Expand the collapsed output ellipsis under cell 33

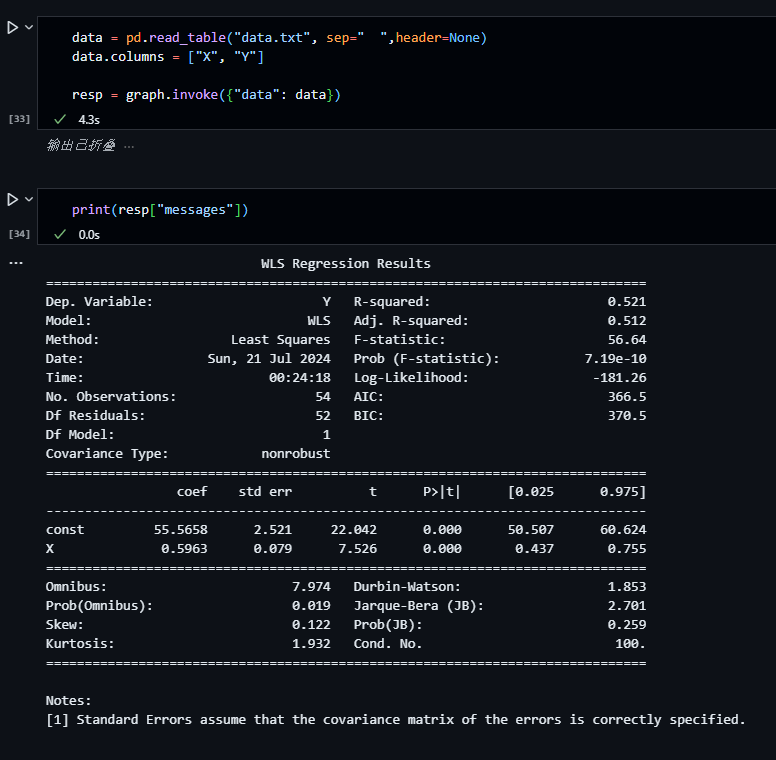click(129, 146)
